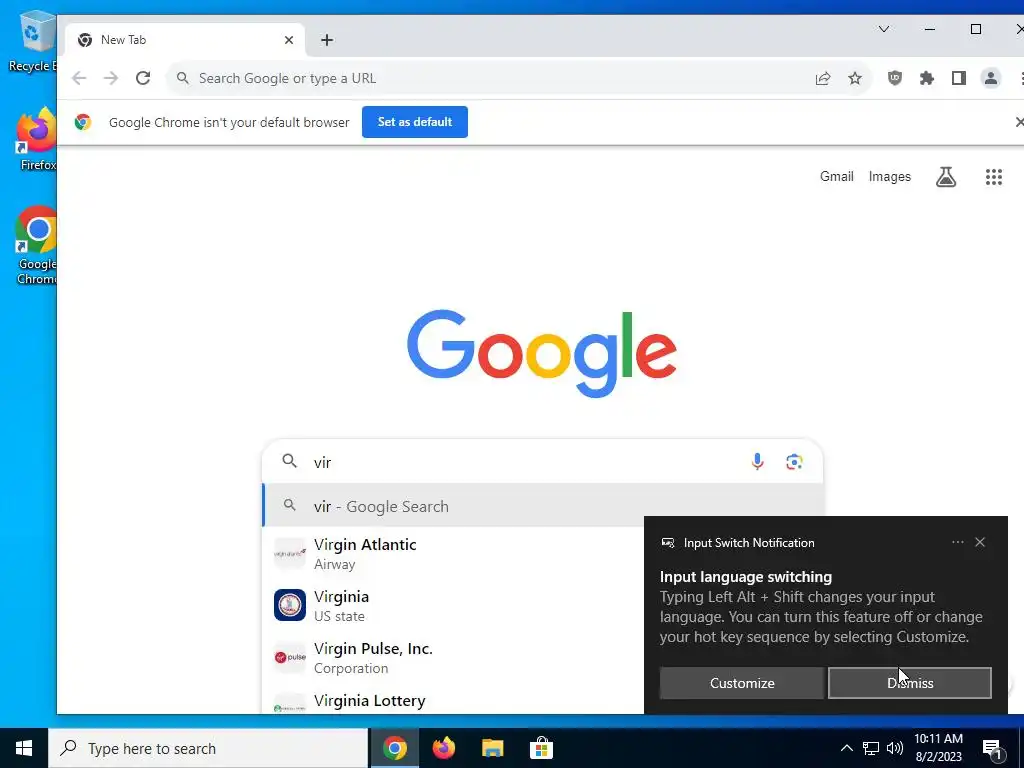Open the Action Center notifications
The height and width of the screenshot is (768, 1024).
(993, 749)
